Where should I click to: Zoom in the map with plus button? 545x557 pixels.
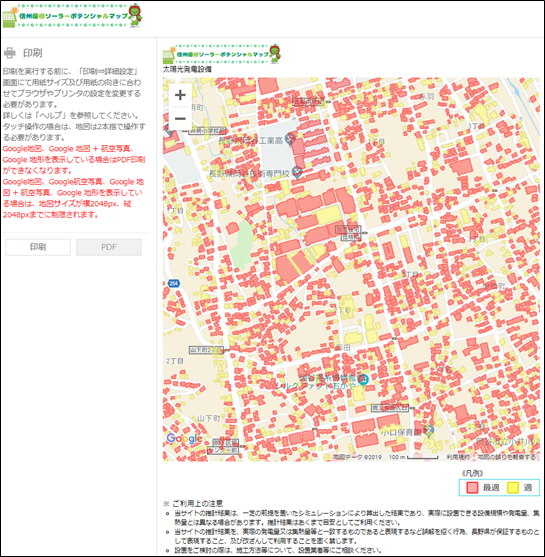click(180, 95)
